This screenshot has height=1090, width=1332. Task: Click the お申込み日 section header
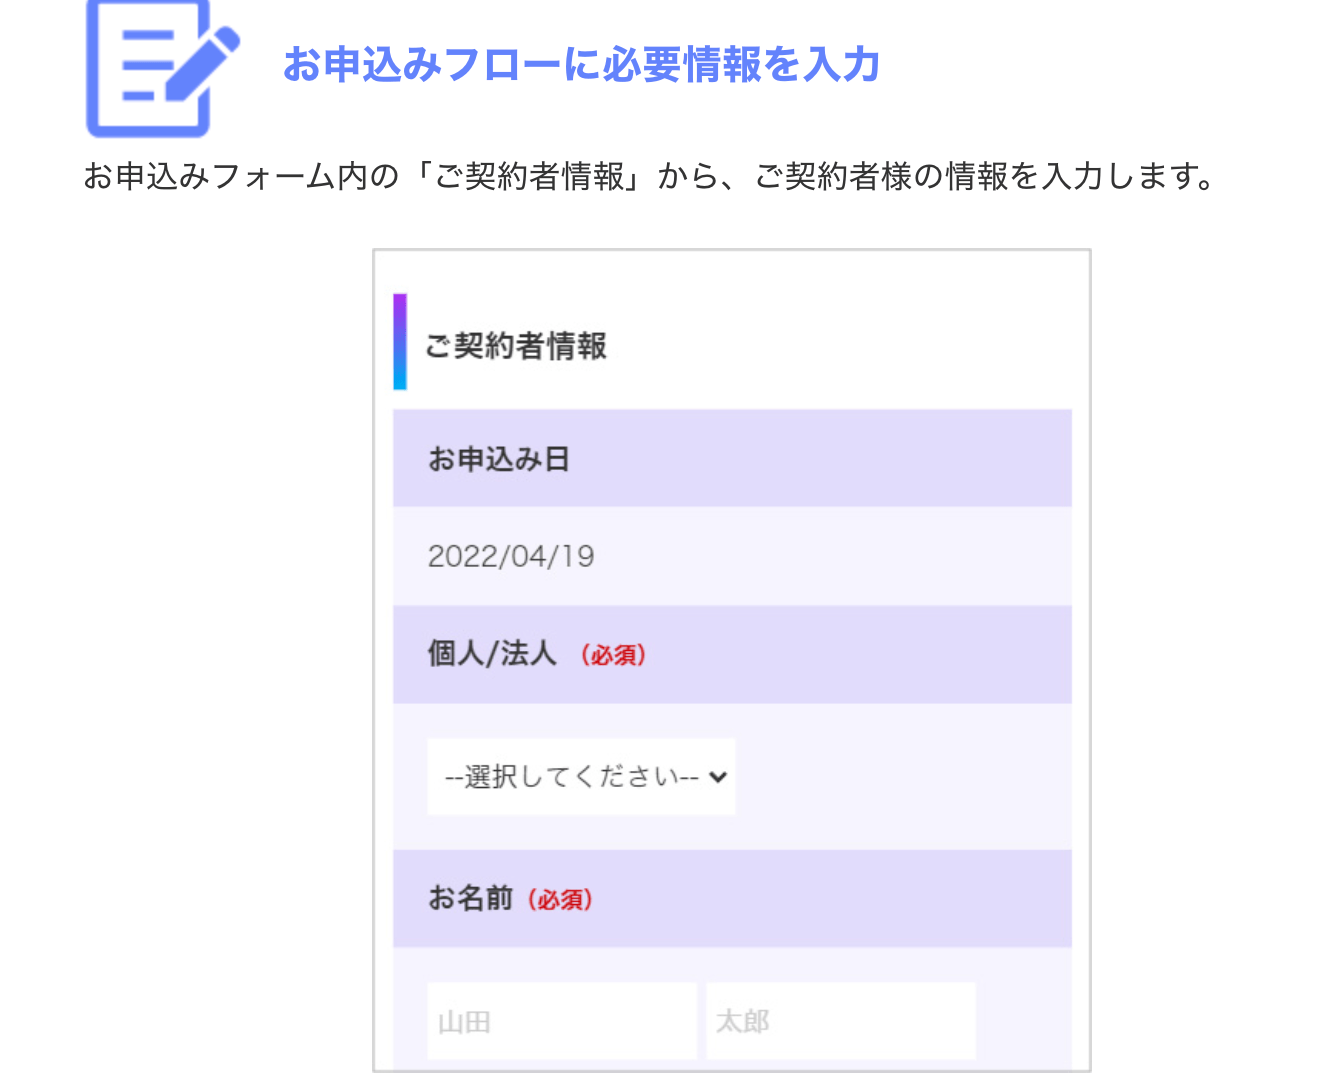[495, 458]
